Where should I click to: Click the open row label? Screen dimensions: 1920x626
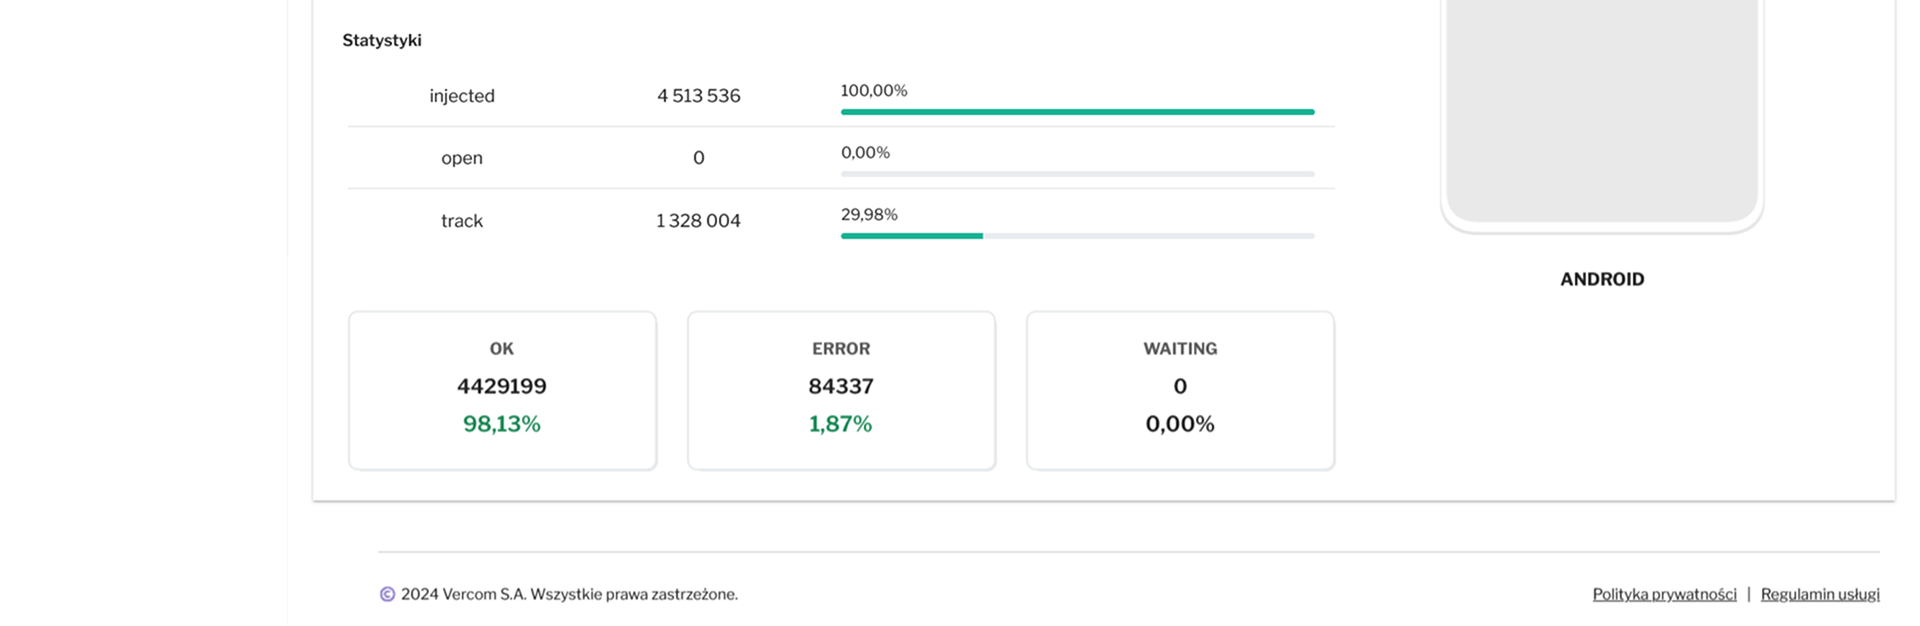click(x=462, y=158)
